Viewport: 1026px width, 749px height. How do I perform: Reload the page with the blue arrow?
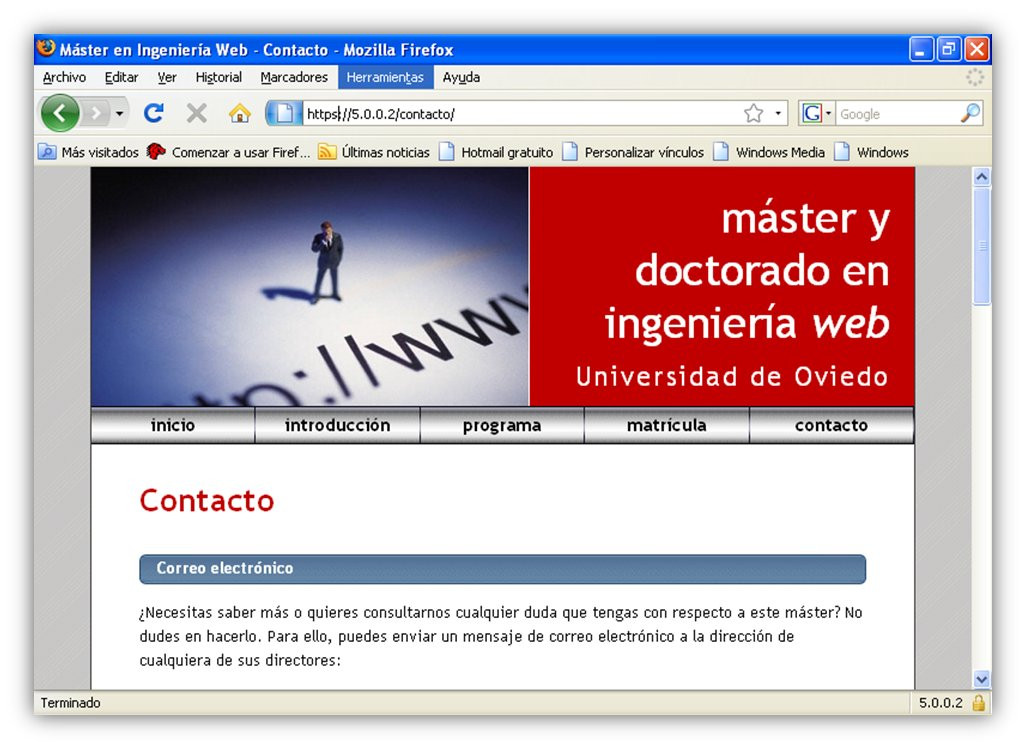pyautogui.click(x=154, y=113)
